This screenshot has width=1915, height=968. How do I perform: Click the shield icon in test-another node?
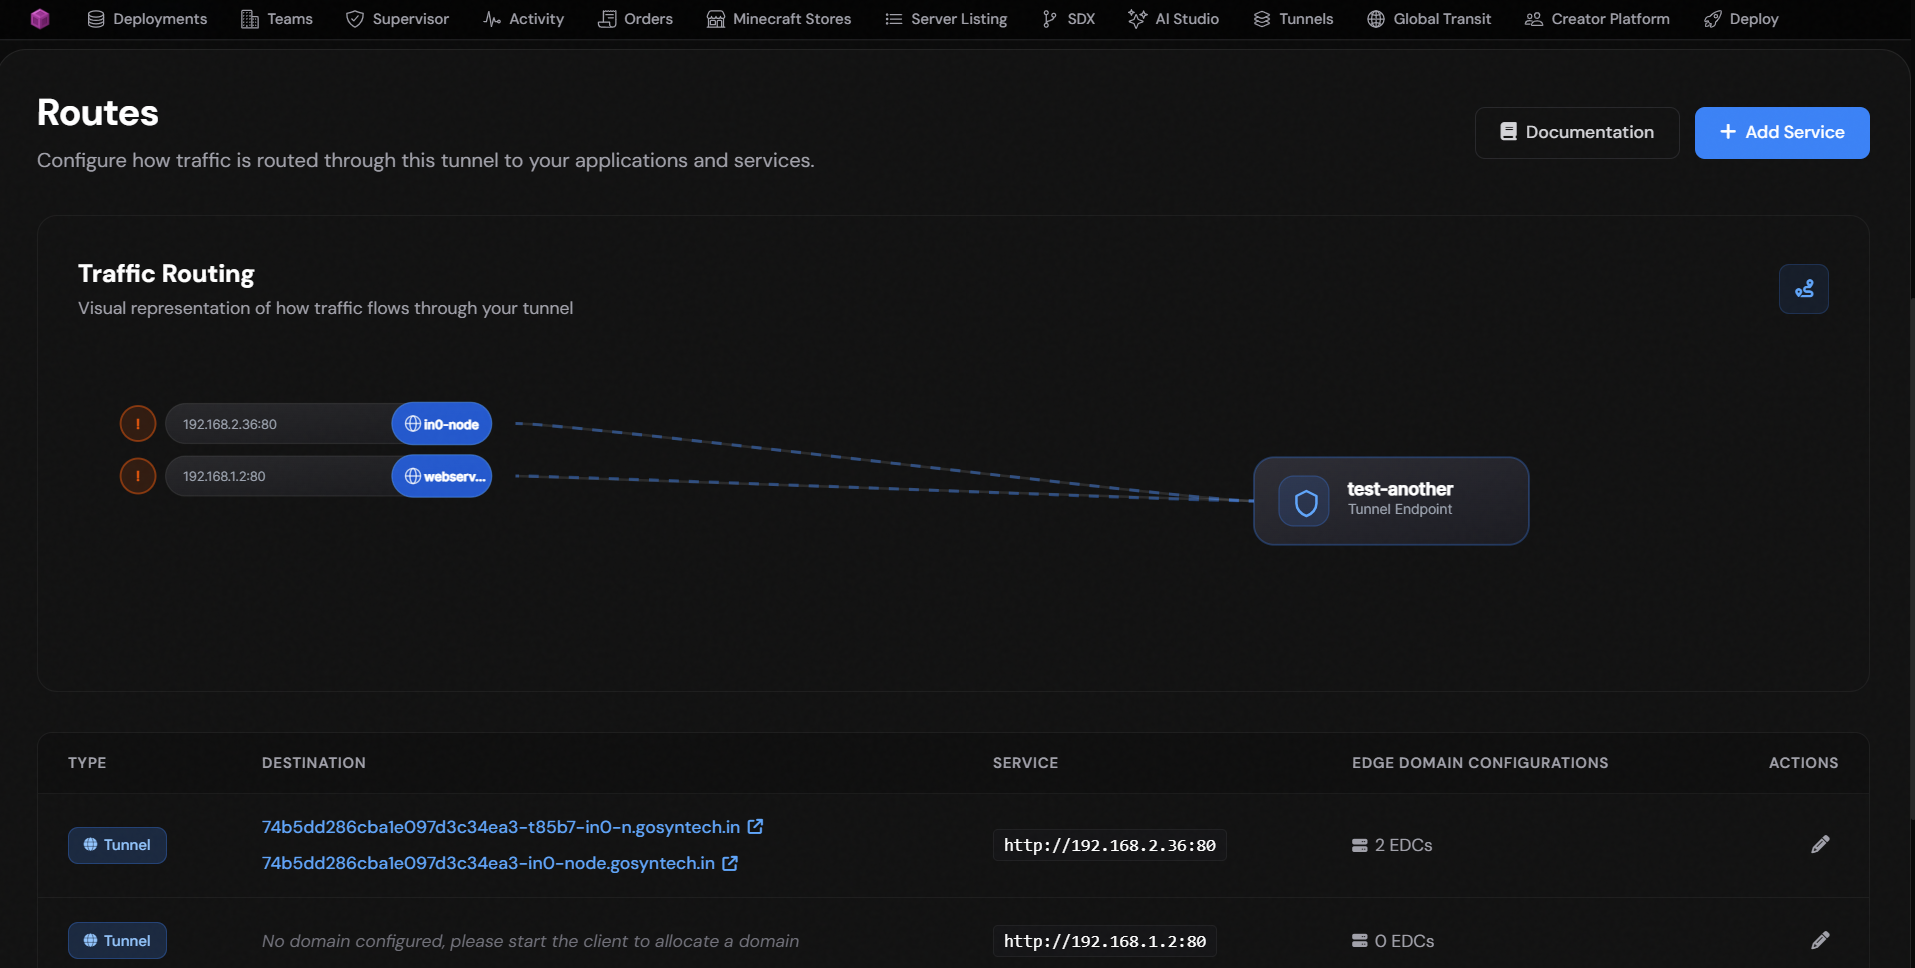coord(1304,501)
